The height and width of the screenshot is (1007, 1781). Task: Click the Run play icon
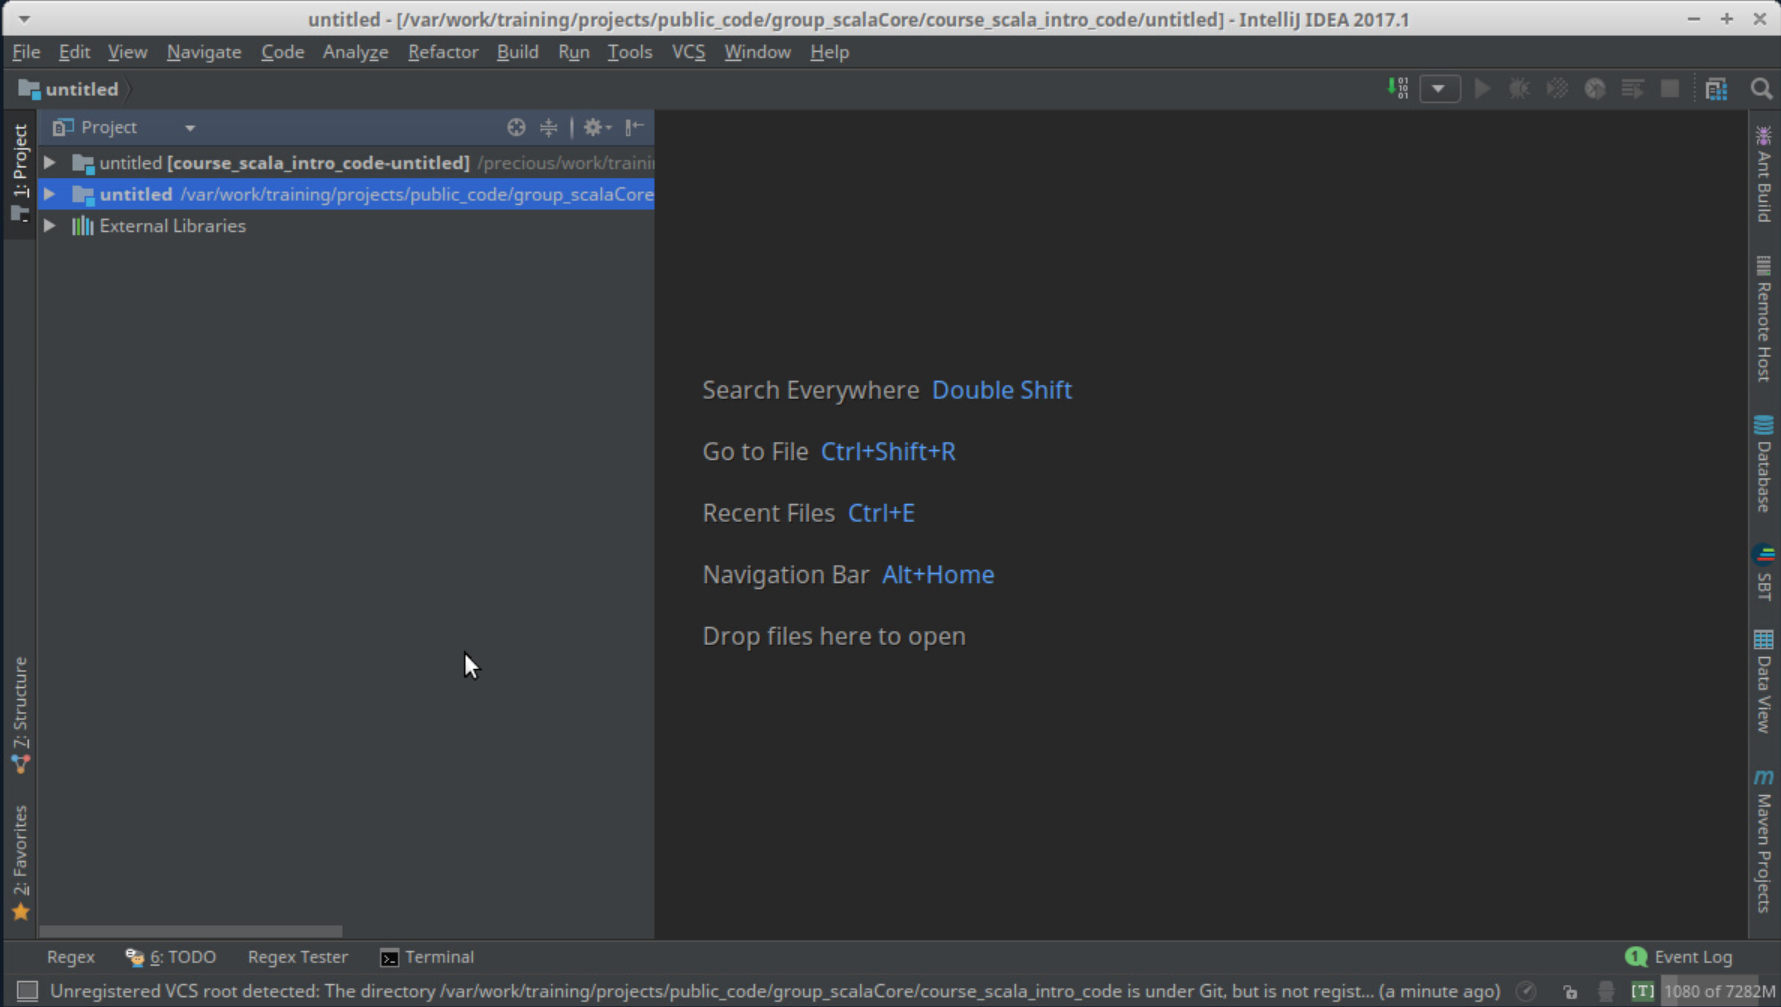(1482, 89)
